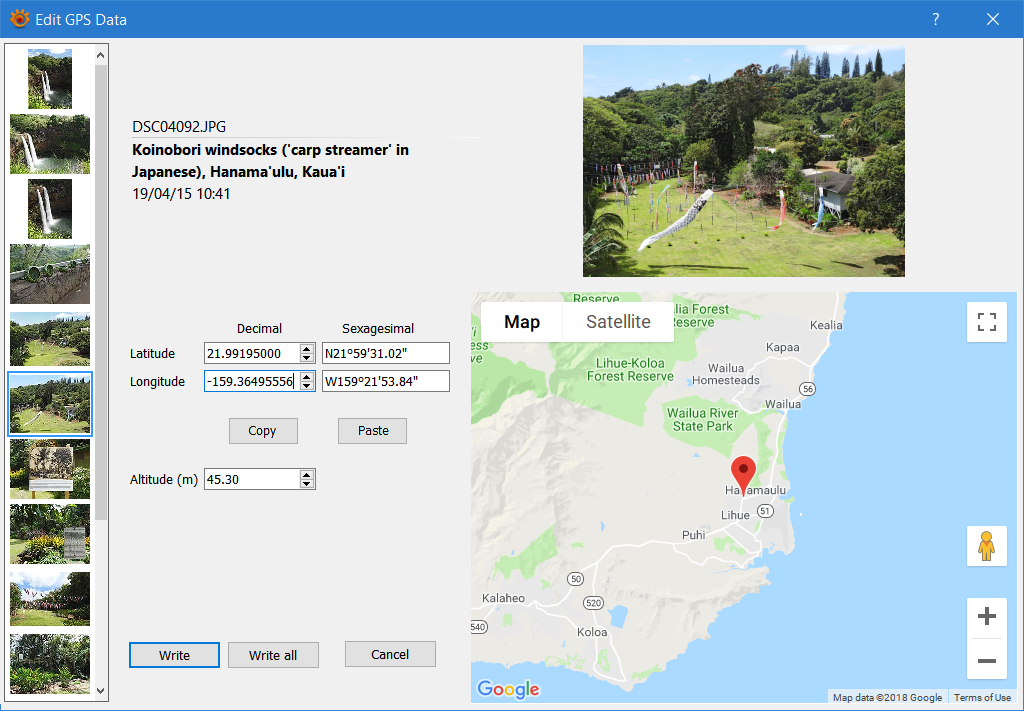This screenshot has height=711, width=1024.
Task: Click the help question mark button
Action: (936, 19)
